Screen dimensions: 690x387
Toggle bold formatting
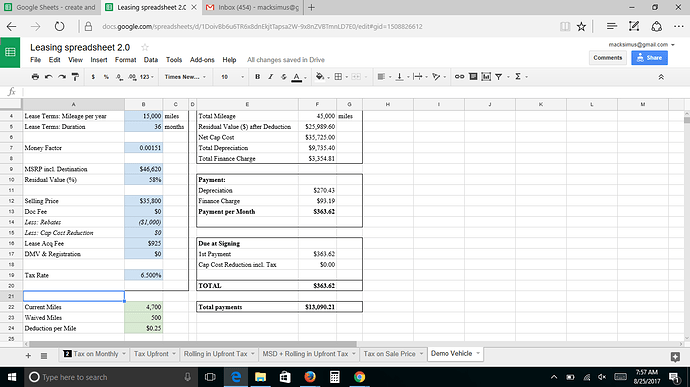click(257, 77)
